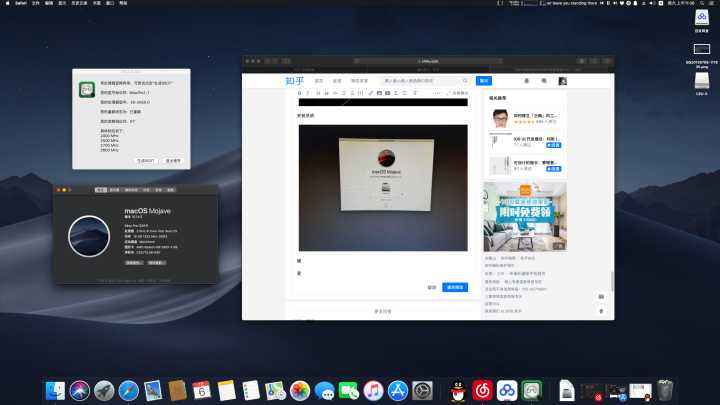Click the Safari address bar
Viewport: 720px width, 405px height.
[428, 61]
